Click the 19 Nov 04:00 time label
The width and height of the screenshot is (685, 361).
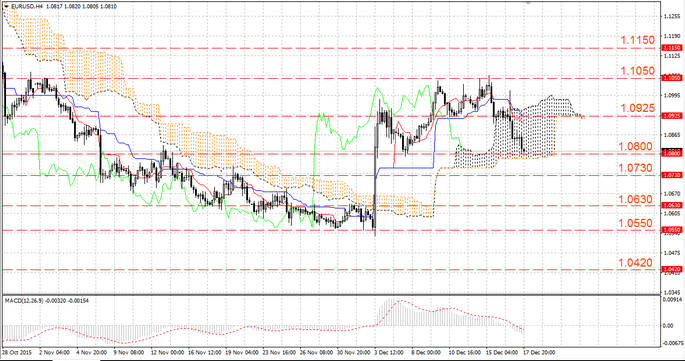tap(242, 352)
